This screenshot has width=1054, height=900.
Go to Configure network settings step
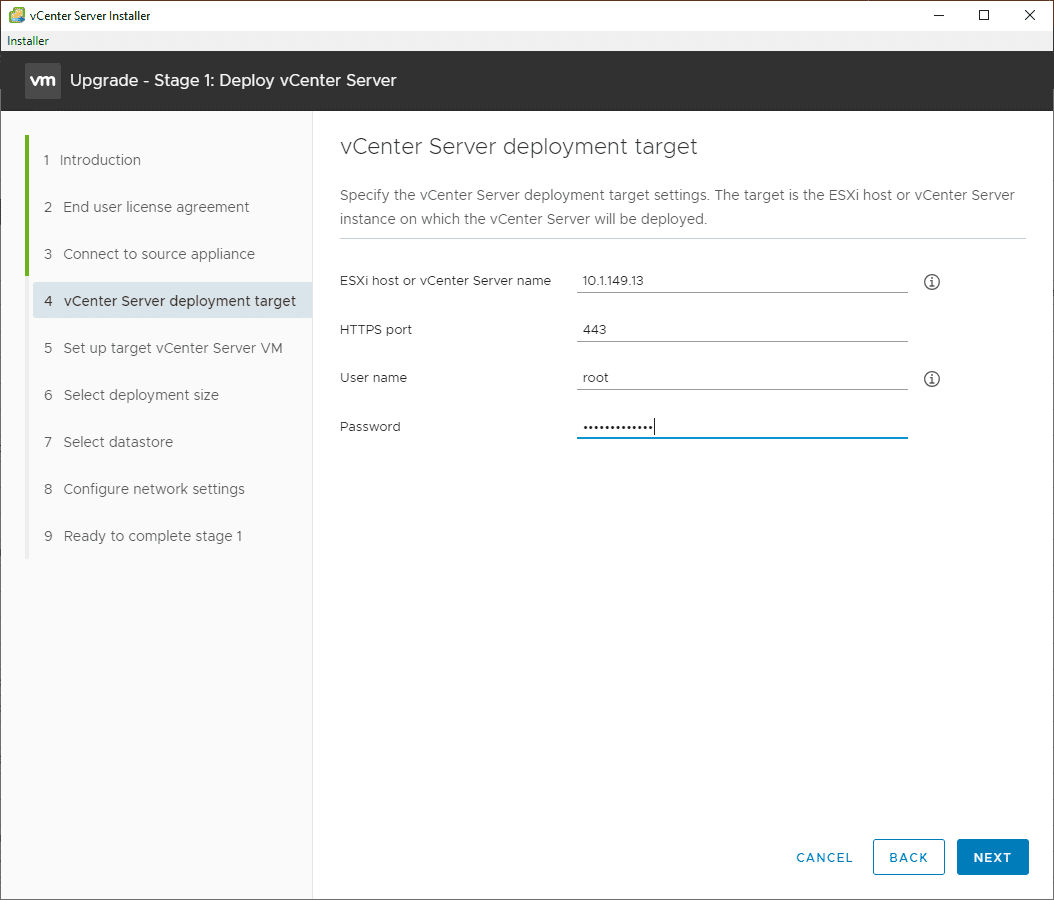154,489
